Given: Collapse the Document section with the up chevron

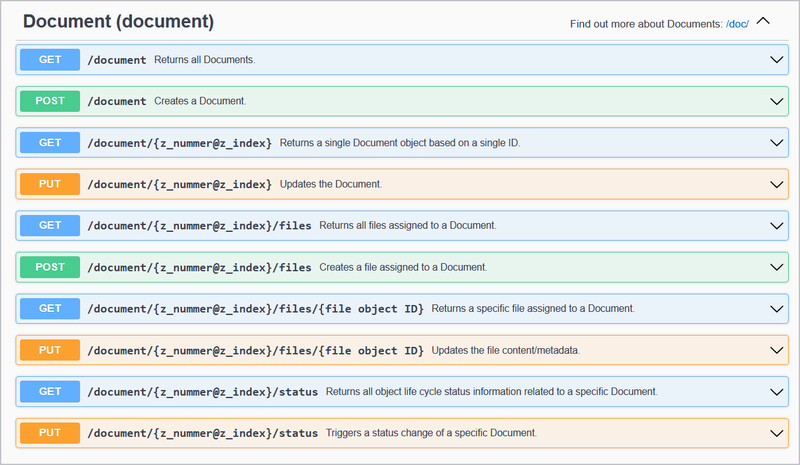Looking at the screenshot, I should click(x=763, y=21).
